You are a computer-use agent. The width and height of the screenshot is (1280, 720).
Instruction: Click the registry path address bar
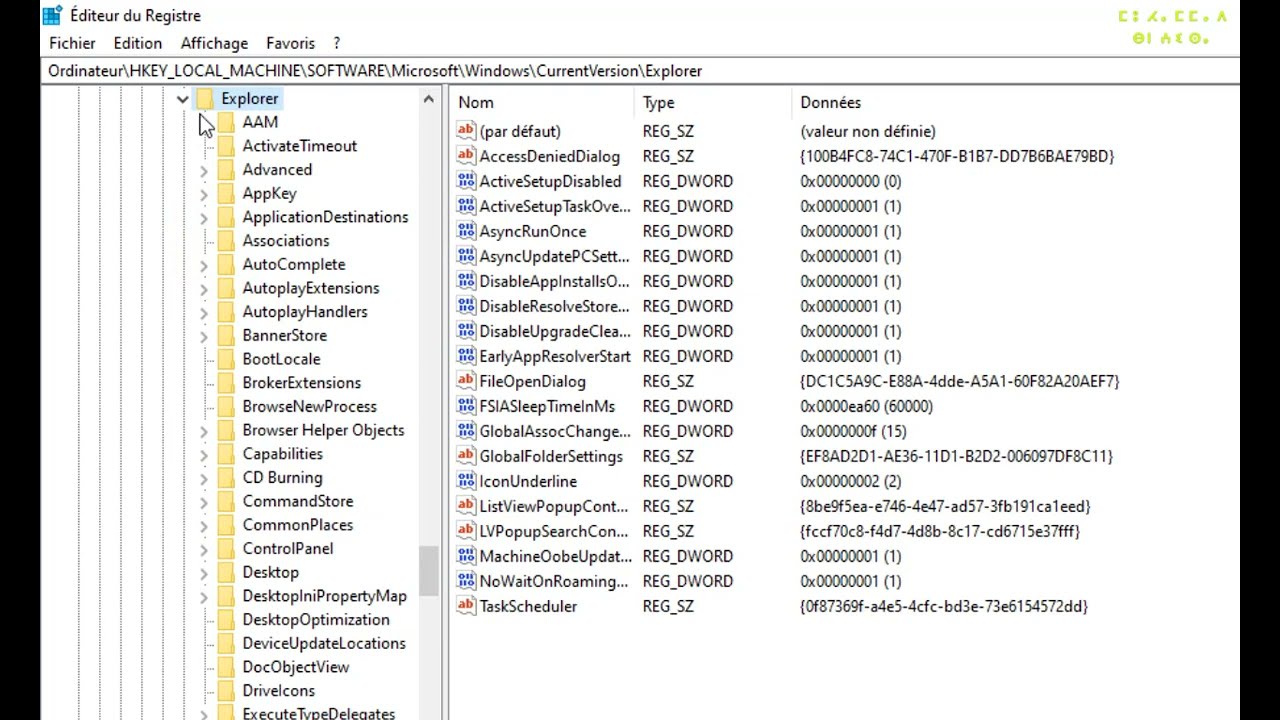tap(640, 71)
